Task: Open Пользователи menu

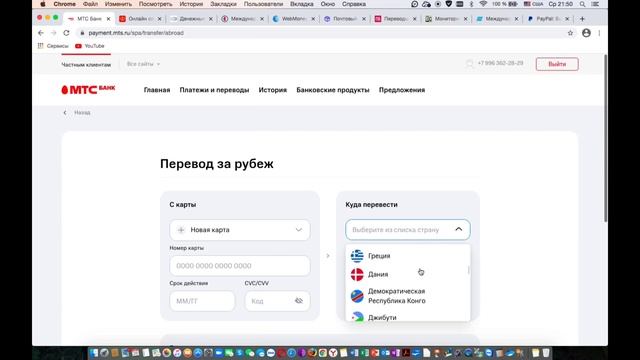Action: click(x=263, y=4)
